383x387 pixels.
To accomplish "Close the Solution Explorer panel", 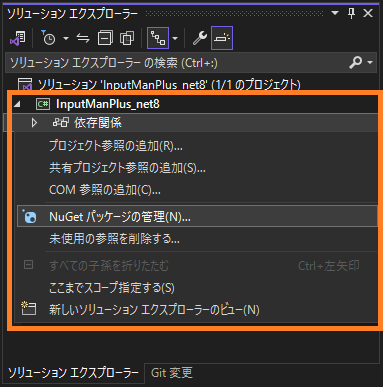I will [368, 13].
